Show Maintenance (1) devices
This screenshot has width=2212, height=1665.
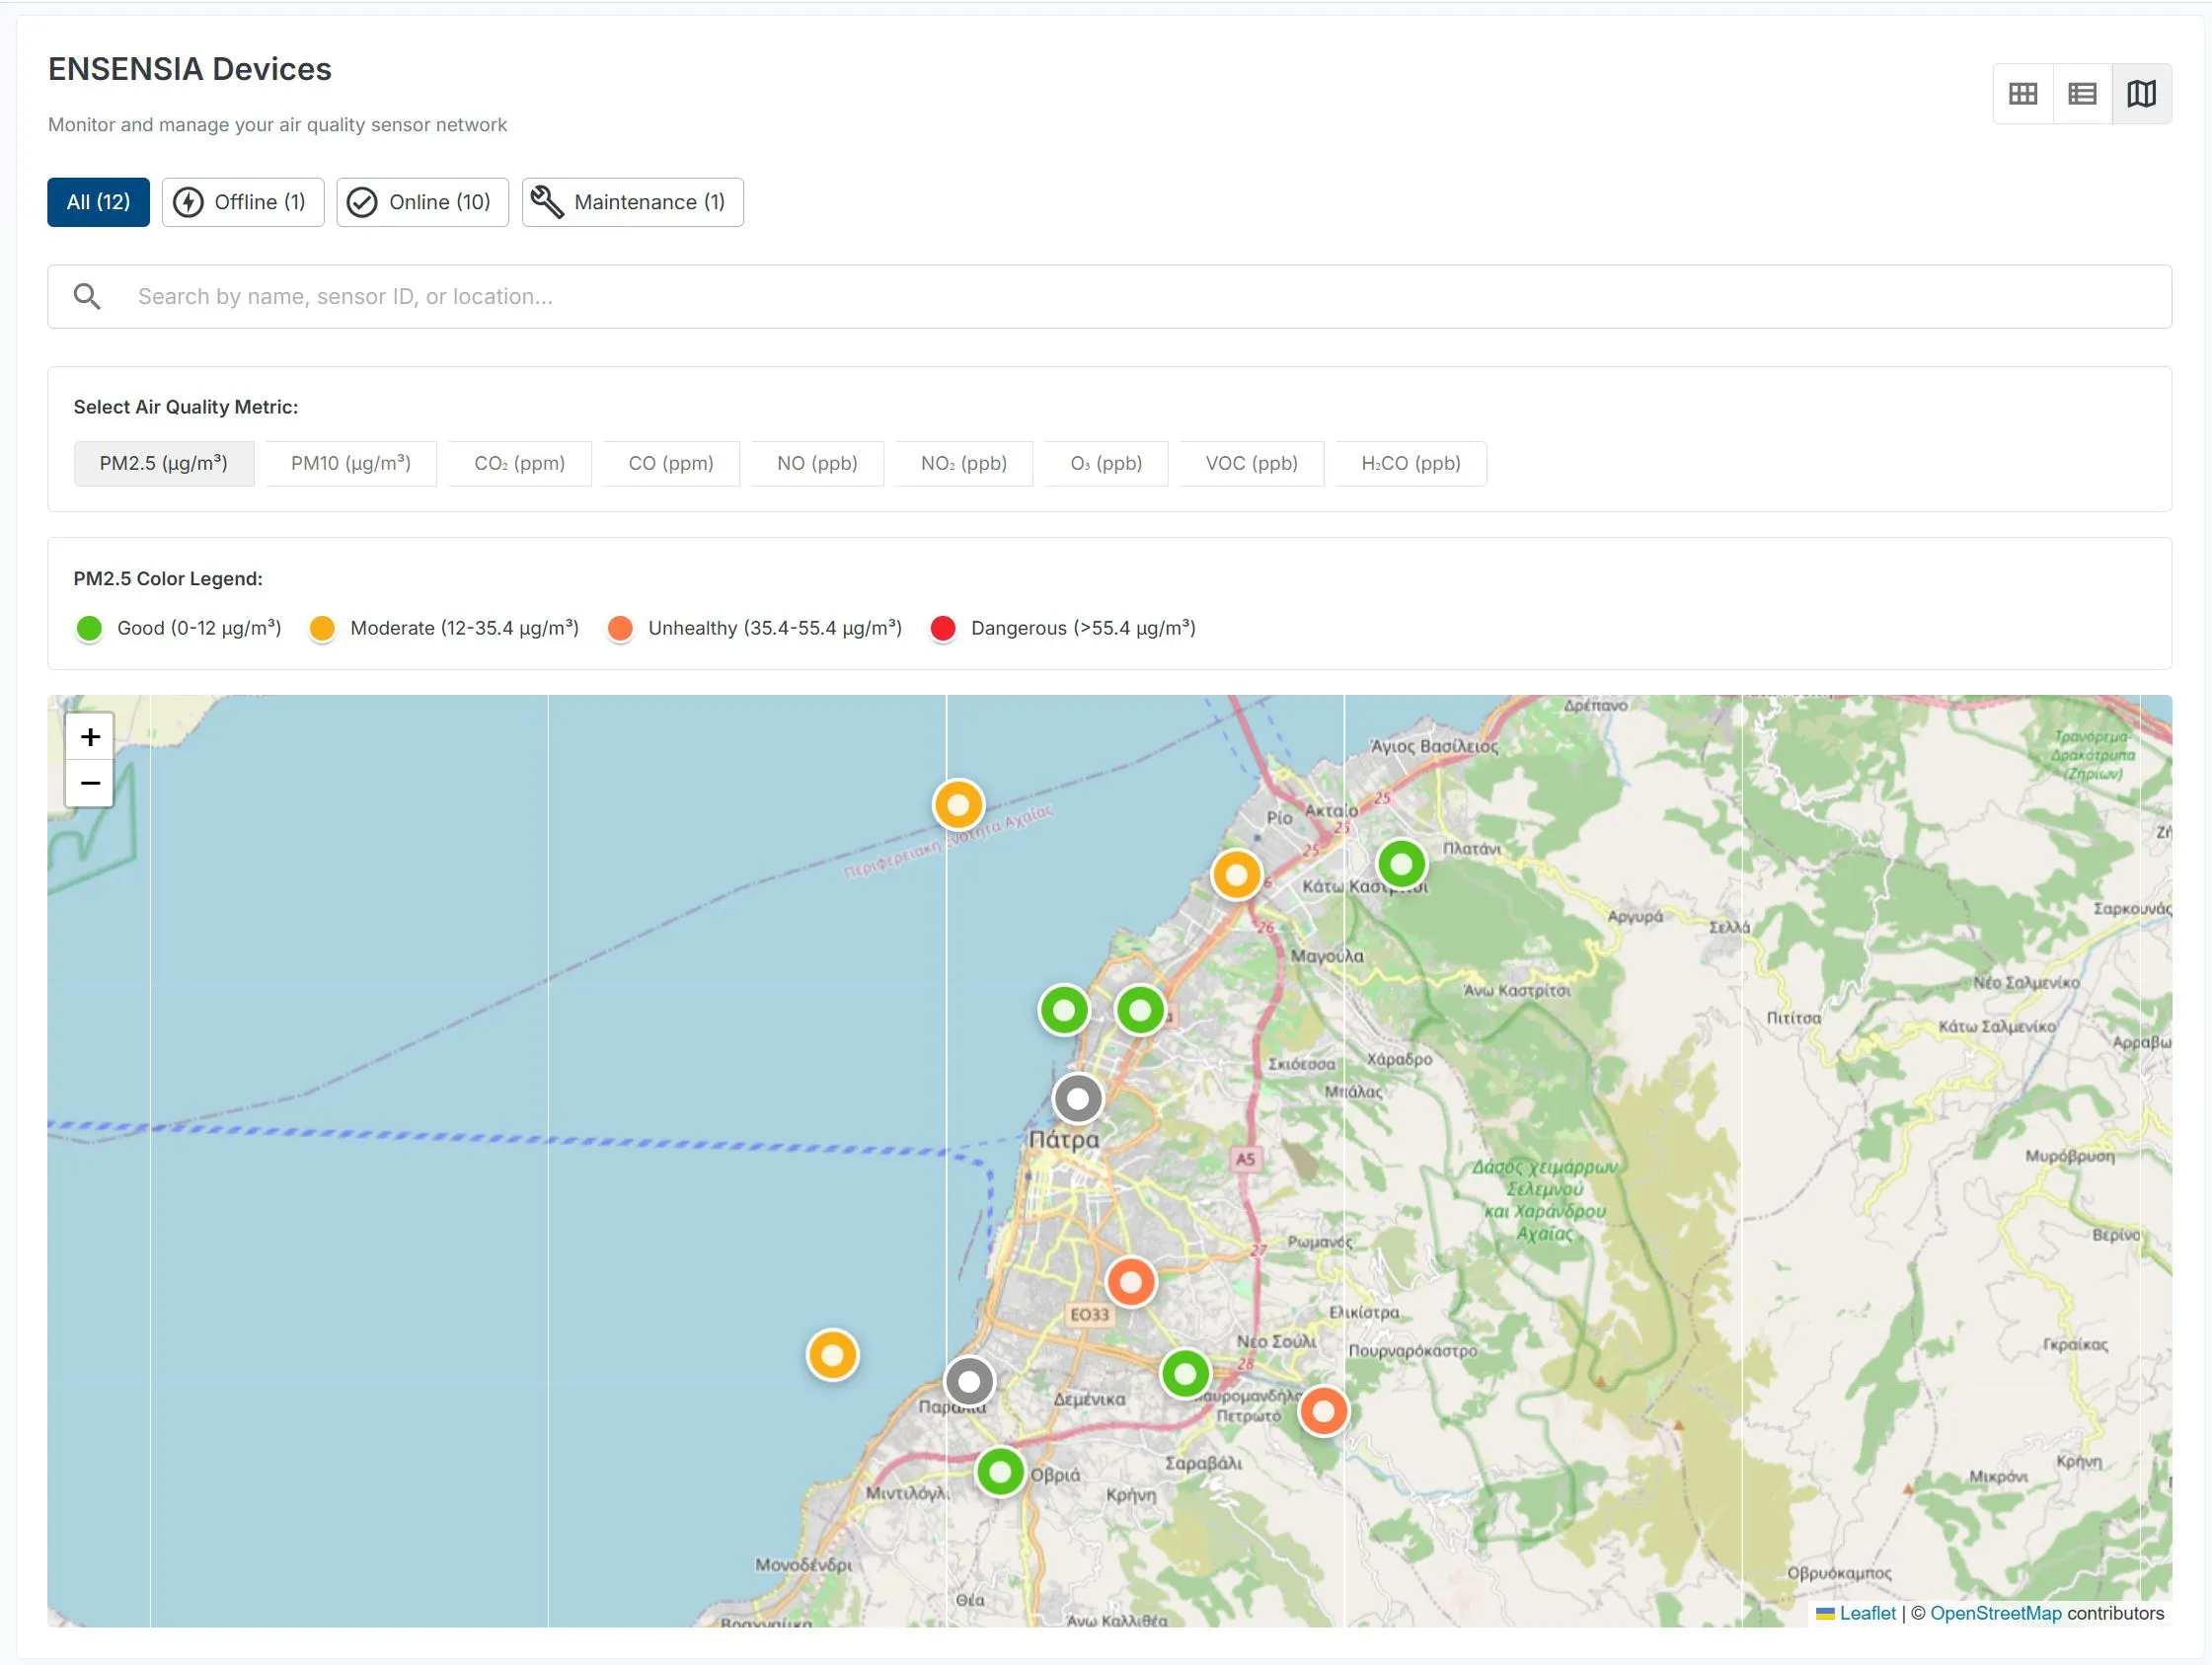(632, 202)
